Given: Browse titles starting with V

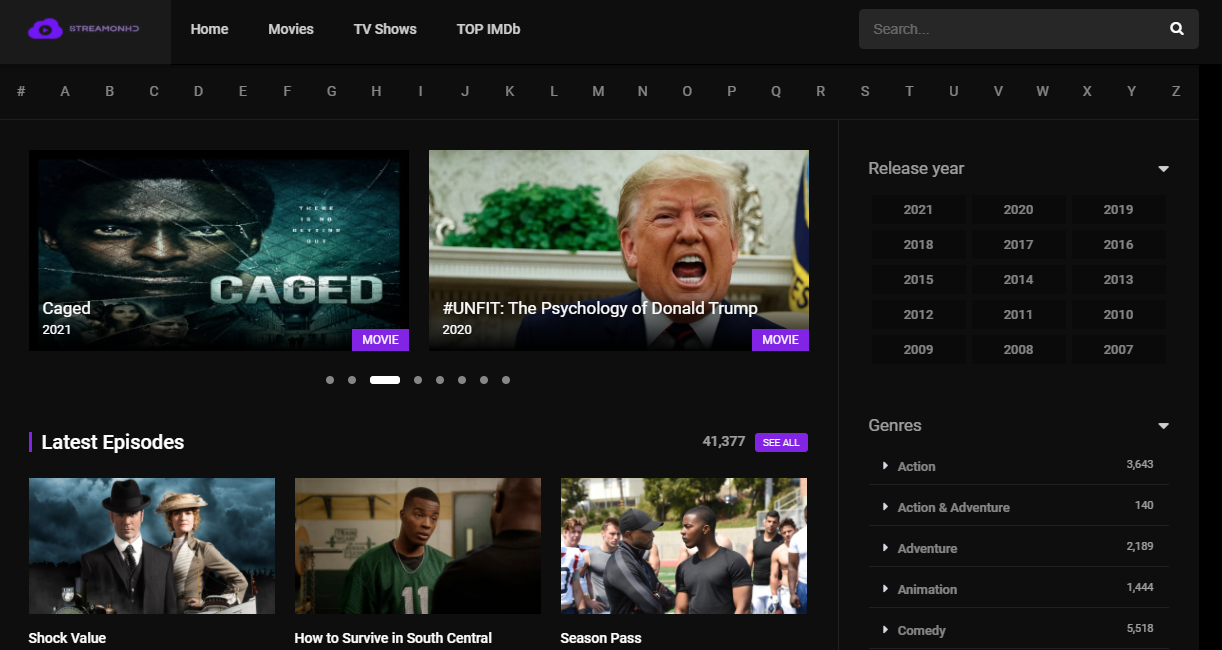Looking at the screenshot, I should click(x=997, y=91).
